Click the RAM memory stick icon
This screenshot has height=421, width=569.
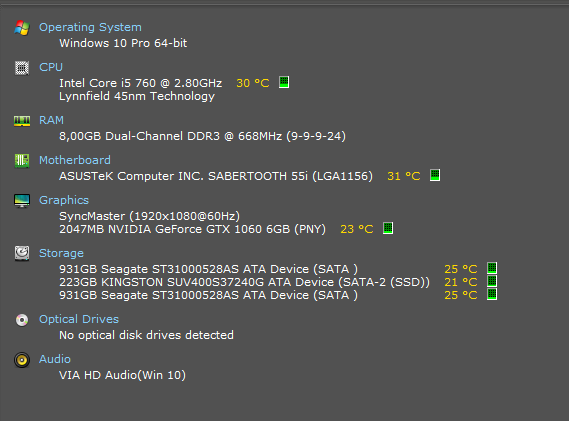tap(22, 121)
